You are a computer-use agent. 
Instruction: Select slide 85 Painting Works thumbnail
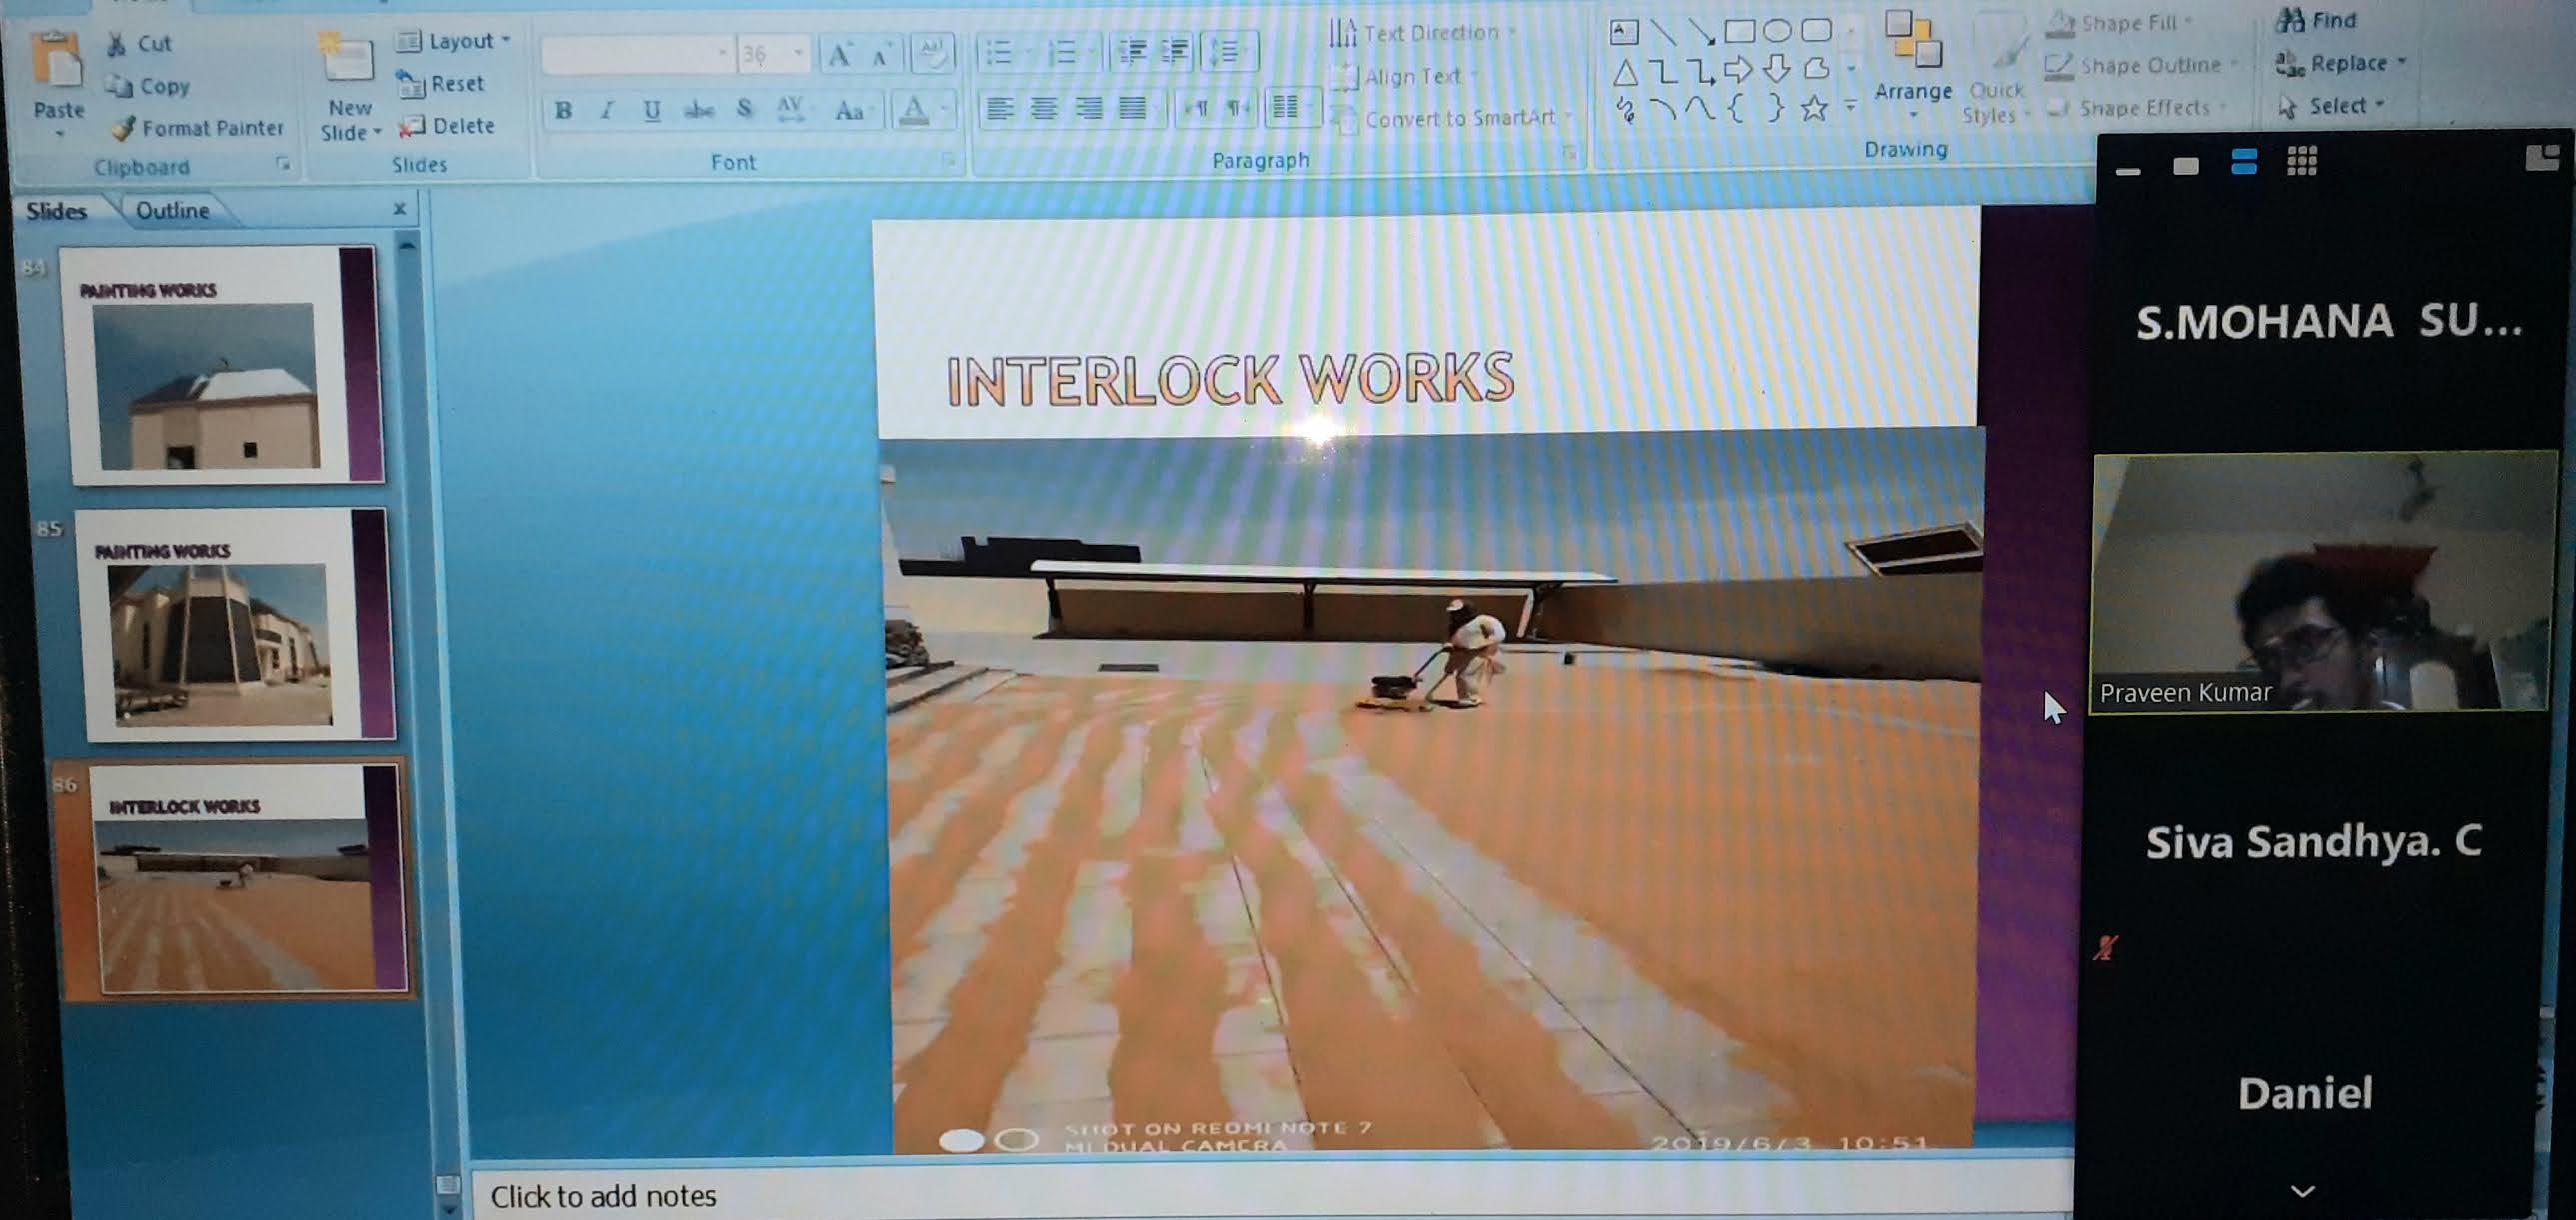236,625
